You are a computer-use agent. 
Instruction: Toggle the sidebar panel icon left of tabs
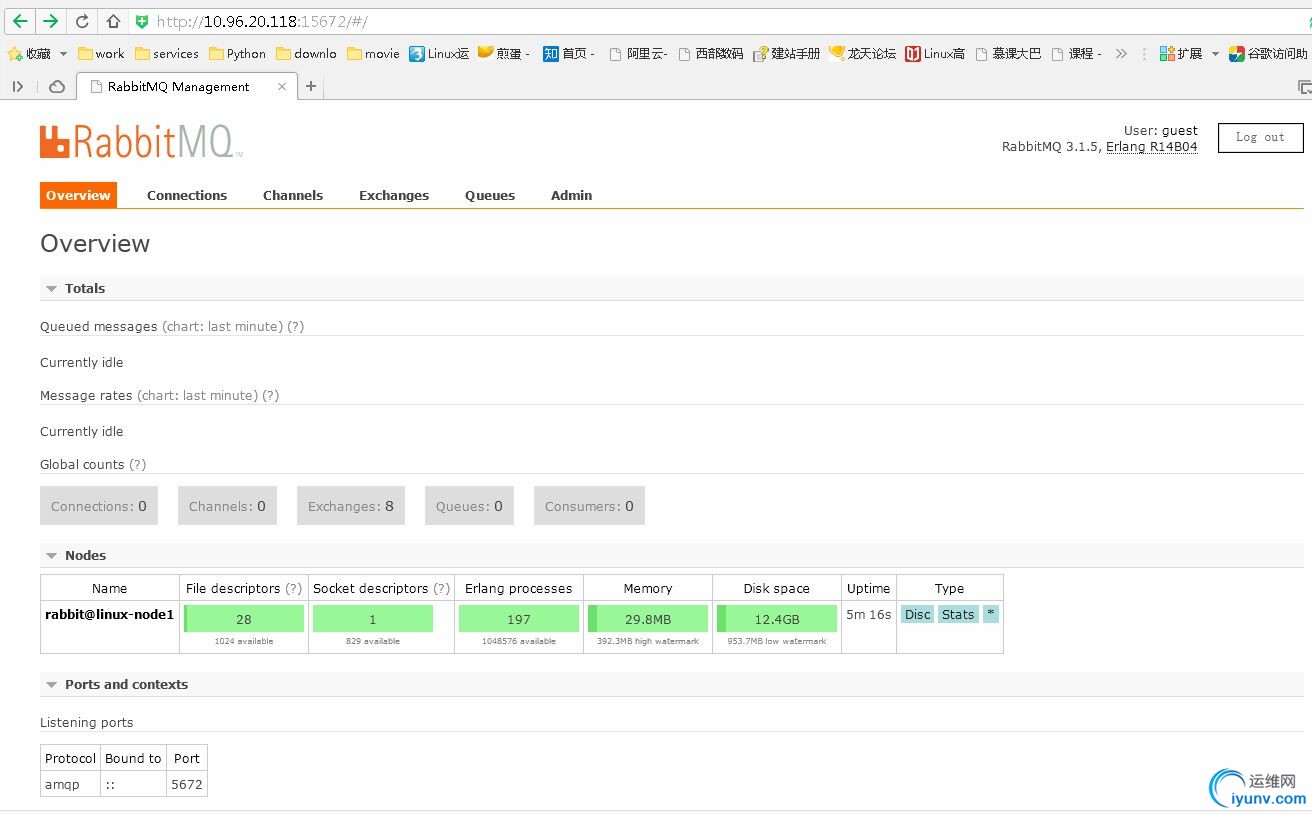coord(18,87)
